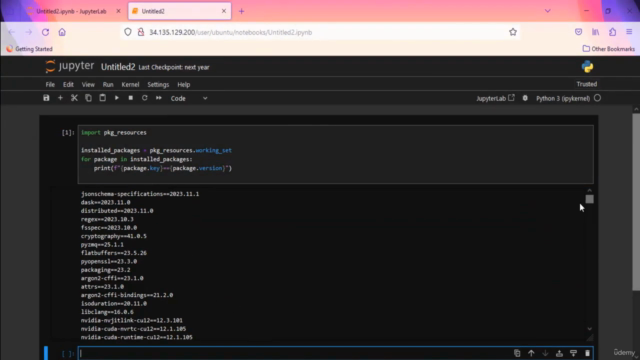Click the tracking protection shield icon

click(x=128, y=32)
